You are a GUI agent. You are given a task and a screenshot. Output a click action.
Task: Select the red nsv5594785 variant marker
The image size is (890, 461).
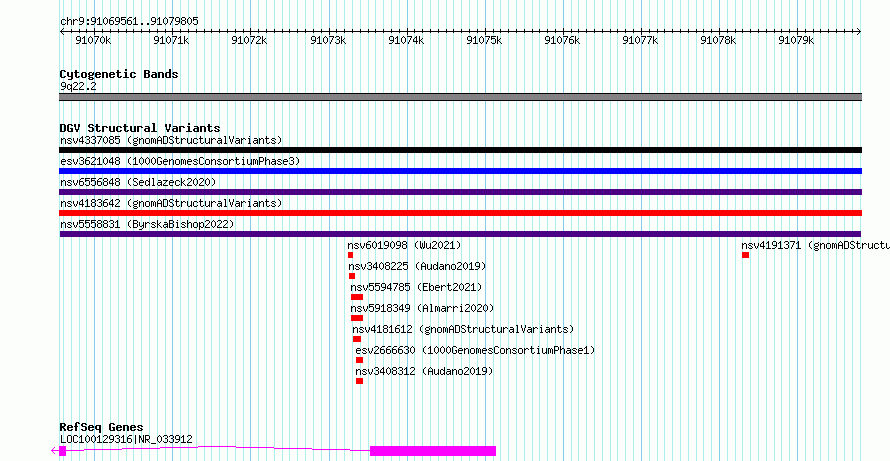click(x=356, y=297)
